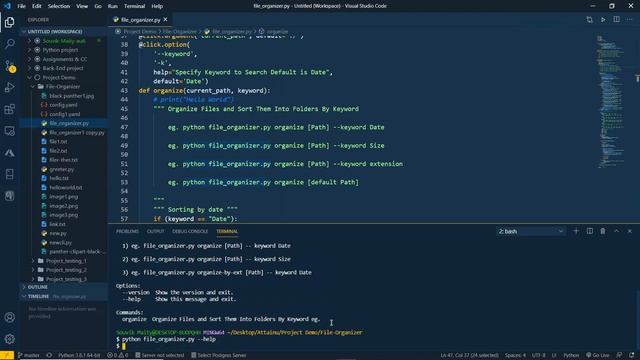Expand the Assignments & CC folder
640x360 pixels.
(64, 59)
